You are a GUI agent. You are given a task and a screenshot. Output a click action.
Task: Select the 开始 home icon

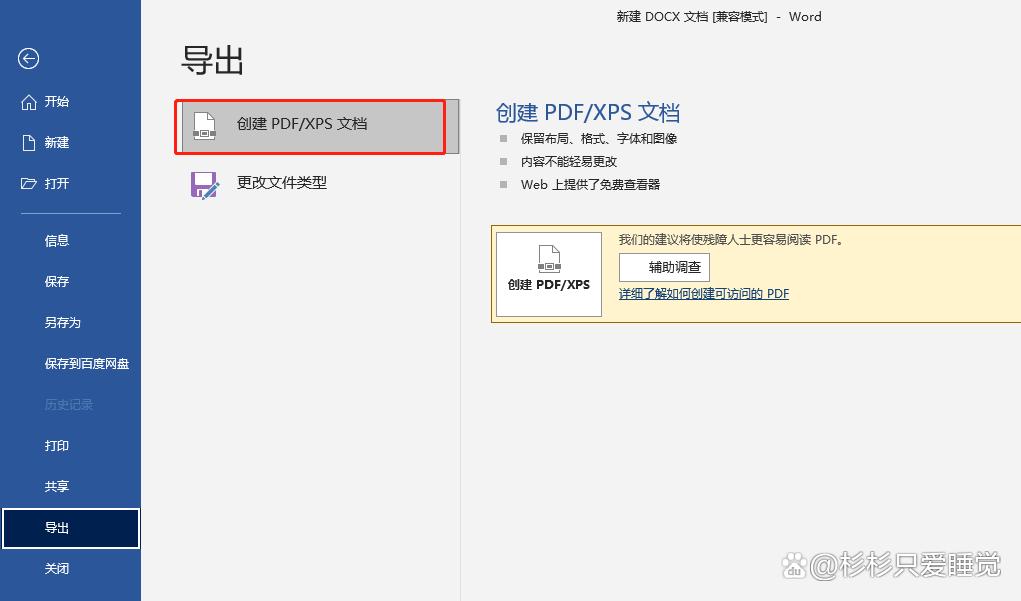pyautogui.click(x=30, y=101)
